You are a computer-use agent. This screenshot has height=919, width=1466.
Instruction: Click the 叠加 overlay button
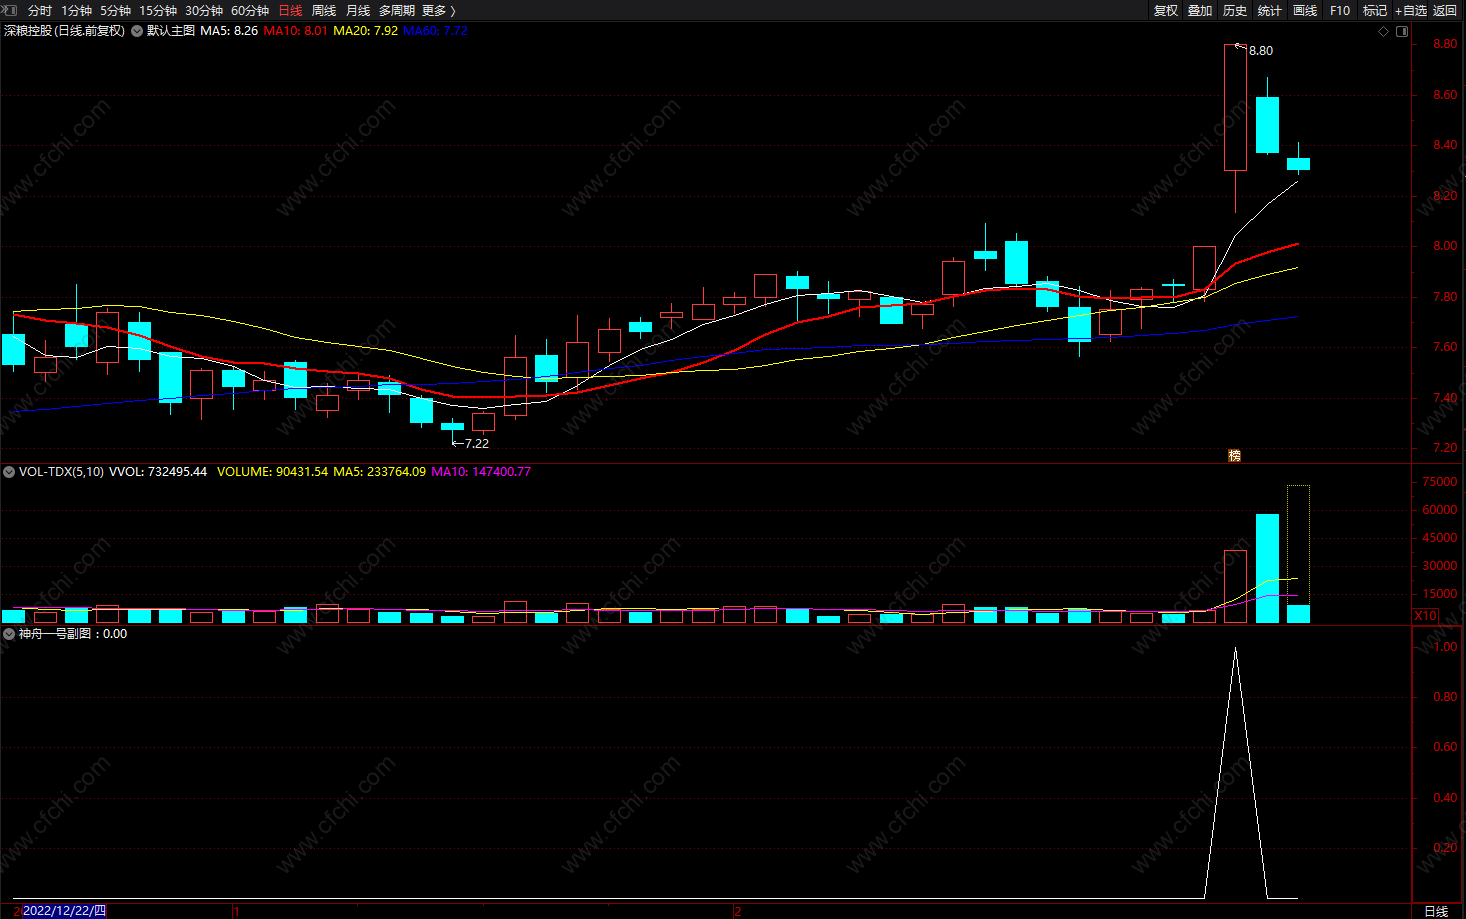tap(1200, 10)
